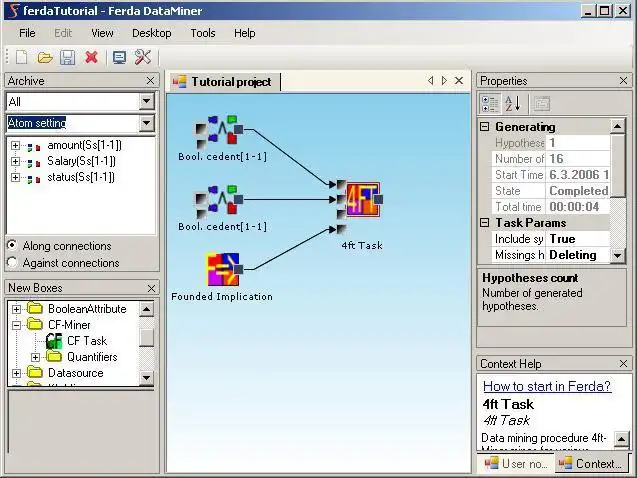637x478 pixels.
Task: Select CF Task in New Boxes
Action: click(87, 341)
